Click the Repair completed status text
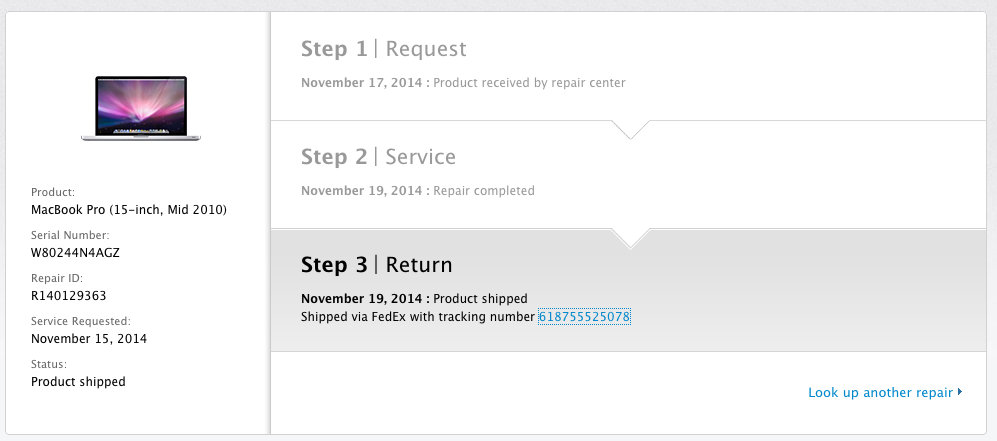This screenshot has height=441, width=997. point(484,191)
